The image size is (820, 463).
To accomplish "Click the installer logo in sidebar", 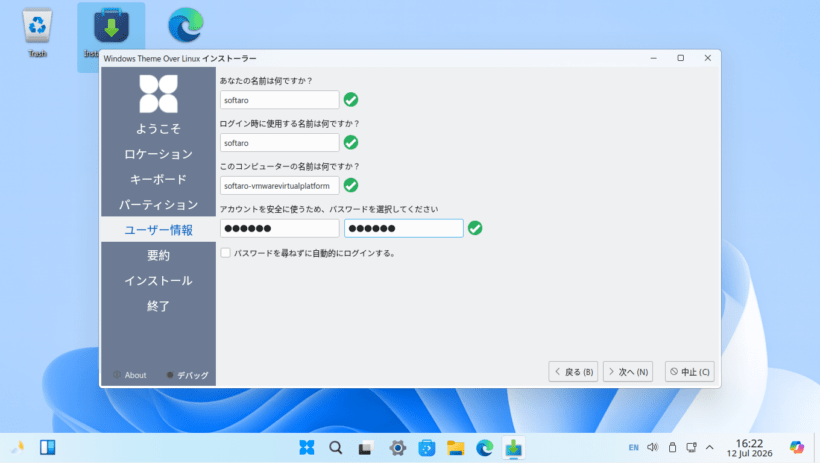I will click(x=158, y=94).
